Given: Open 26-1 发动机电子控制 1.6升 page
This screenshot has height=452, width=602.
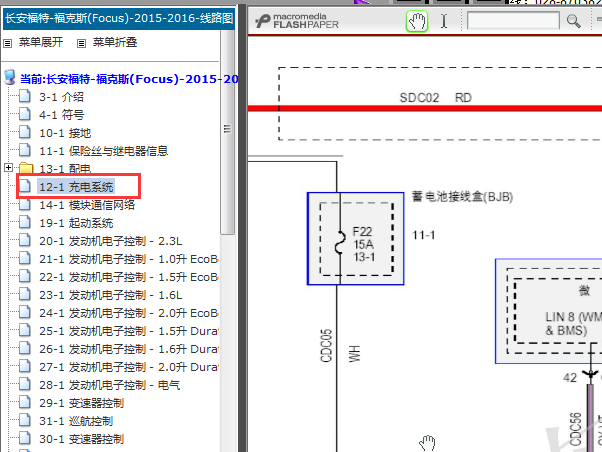Looking at the screenshot, I should pos(129,349).
